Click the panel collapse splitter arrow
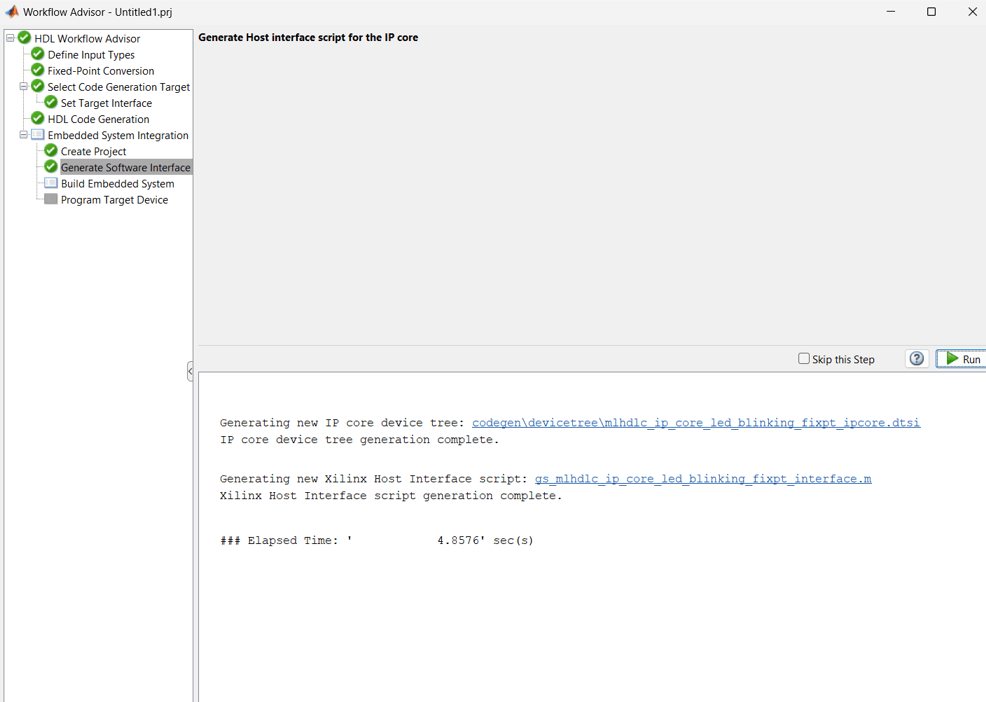This screenshot has width=986, height=702. click(189, 371)
